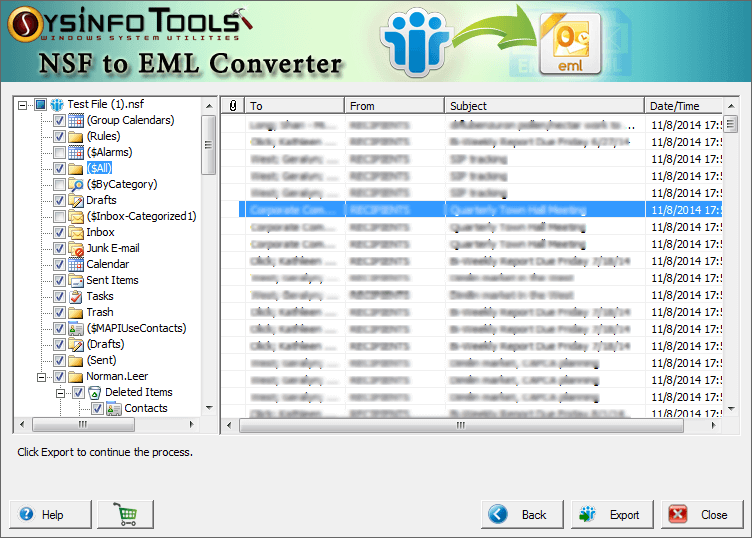Click the Help question mark icon
This screenshot has width=752, height=538.
26,514
